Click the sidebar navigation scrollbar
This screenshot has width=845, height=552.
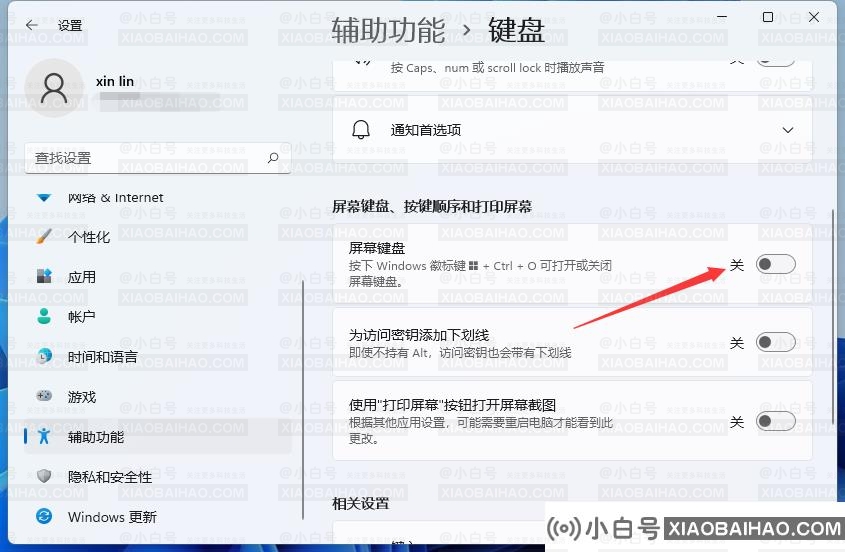tap(303, 399)
